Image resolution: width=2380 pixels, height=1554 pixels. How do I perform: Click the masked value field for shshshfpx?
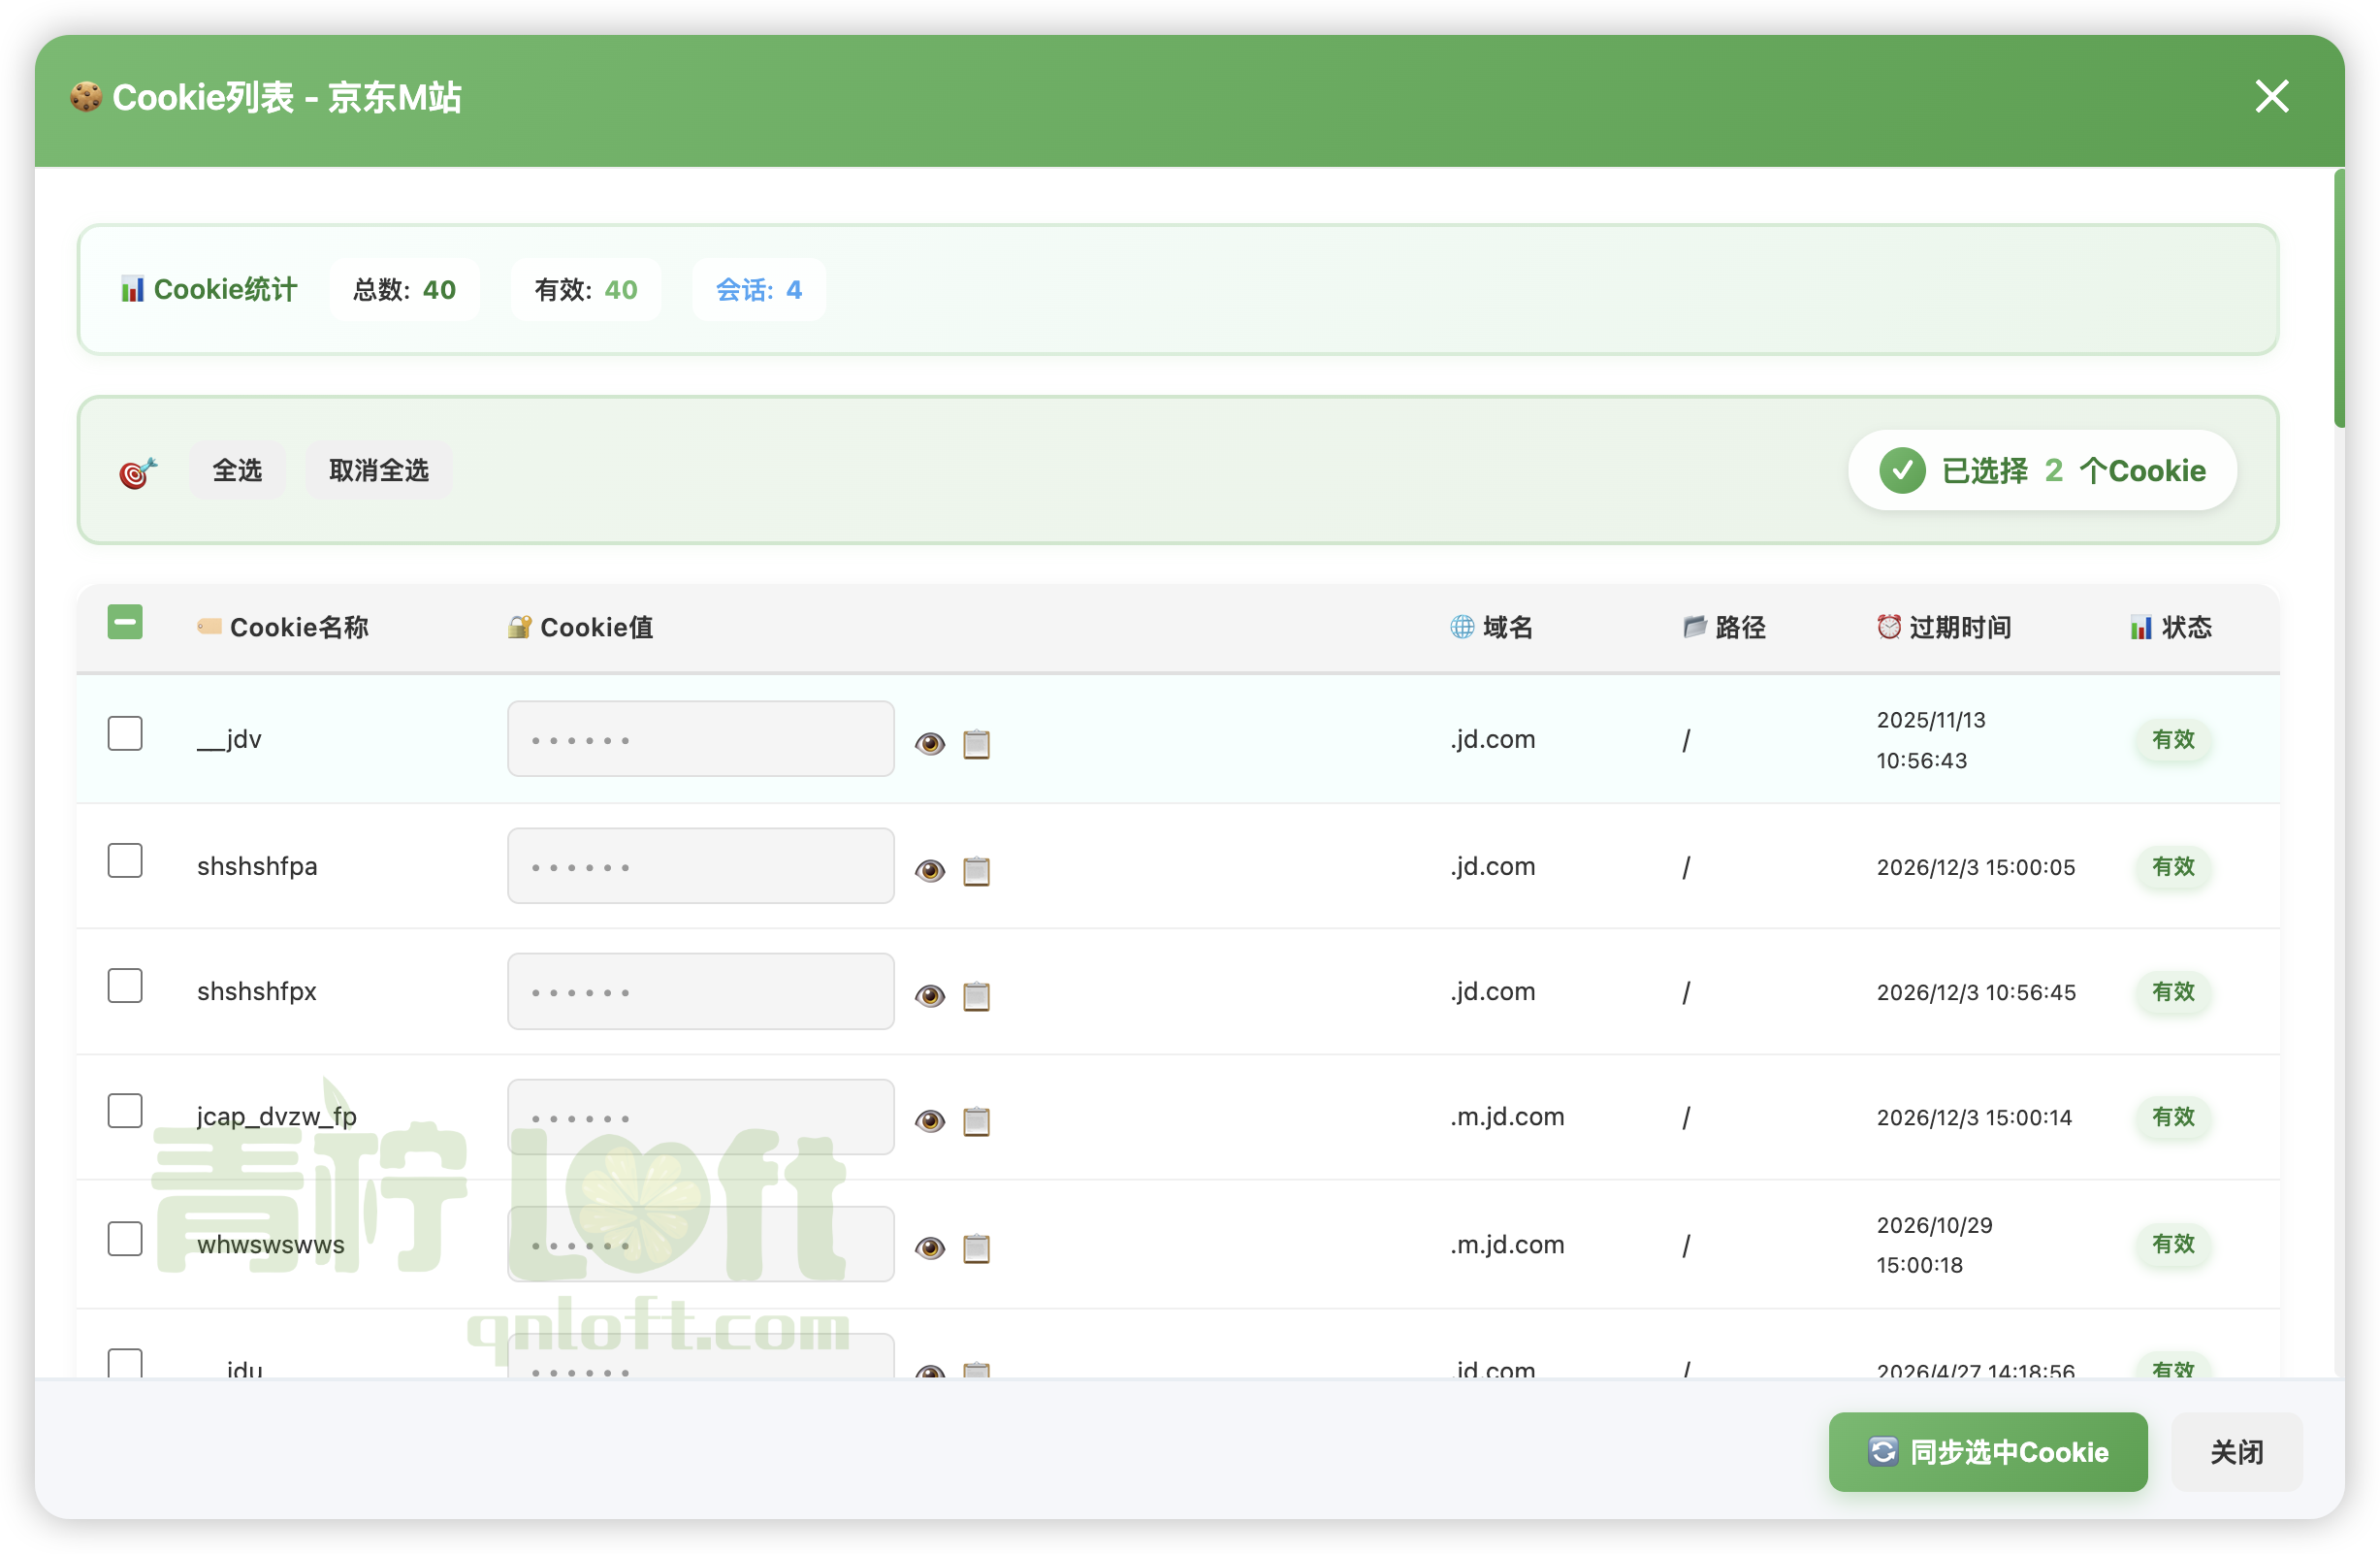click(x=700, y=991)
